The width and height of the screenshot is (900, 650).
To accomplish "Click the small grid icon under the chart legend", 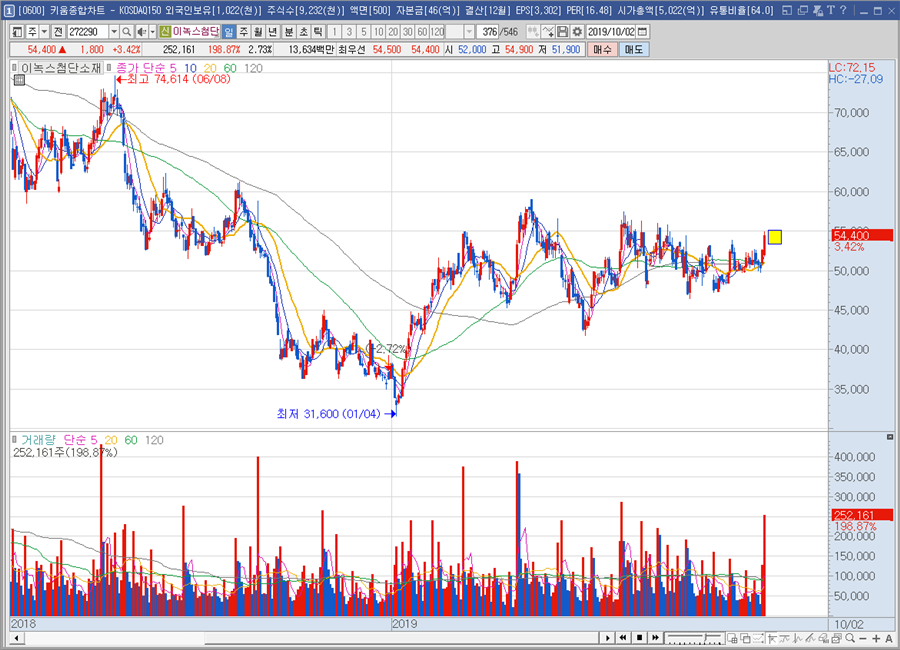I will (19, 80).
